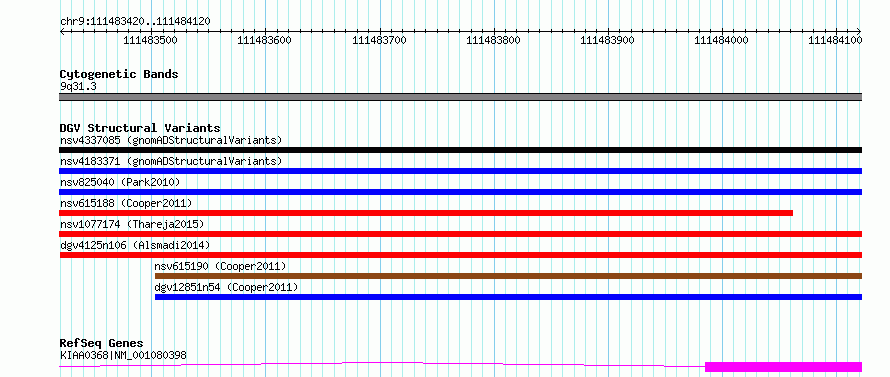Image resolution: width=890 pixels, height=377 pixels.
Task: Click the nsv4183371 (gnomADStructuralVariants) label
Action: coord(170,161)
